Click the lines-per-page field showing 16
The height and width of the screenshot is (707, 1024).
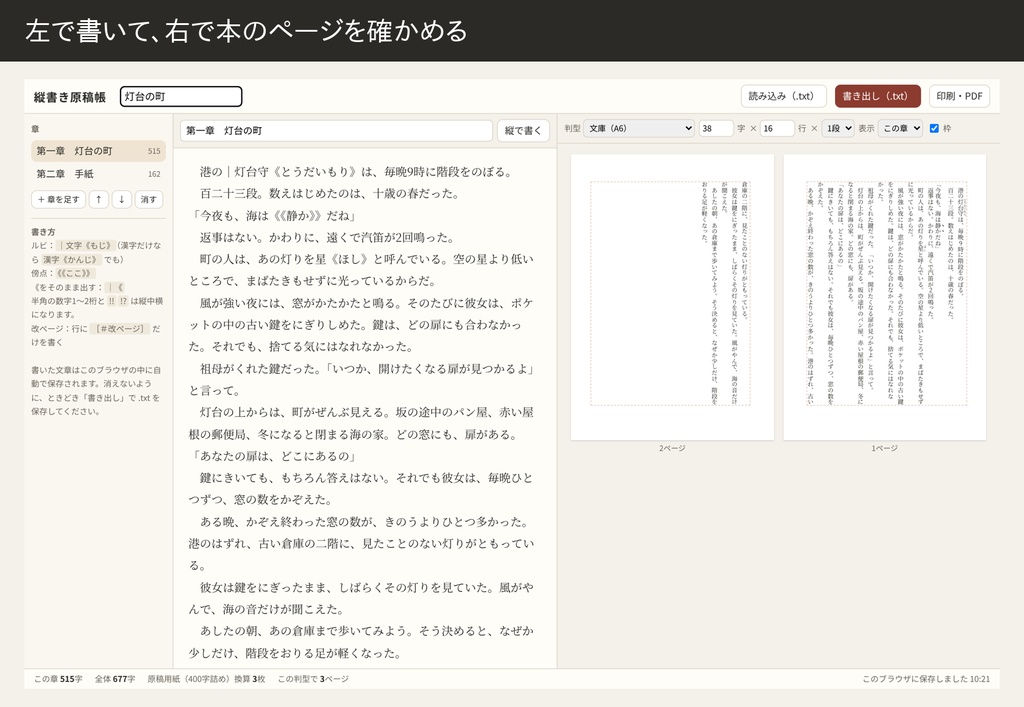point(777,129)
